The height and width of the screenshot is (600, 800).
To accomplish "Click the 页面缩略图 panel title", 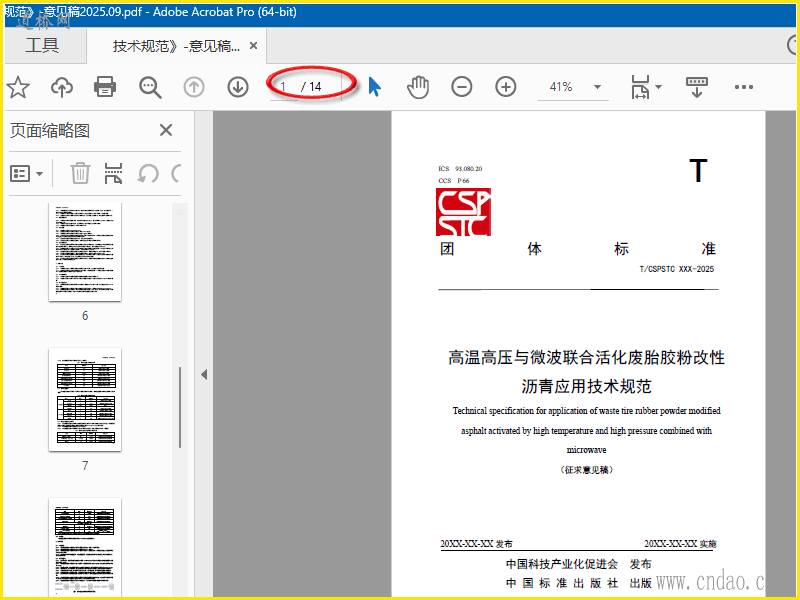I will coord(50,131).
